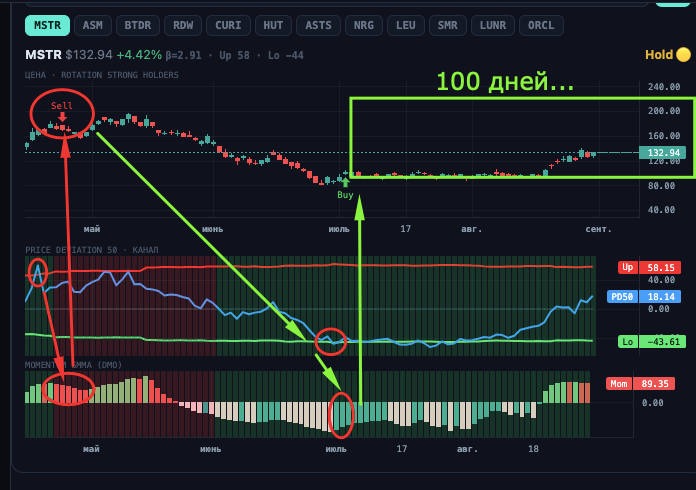Viewport: 696px width, 490px height.
Task: Click the 132.94 current price label
Action: [662, 153]
